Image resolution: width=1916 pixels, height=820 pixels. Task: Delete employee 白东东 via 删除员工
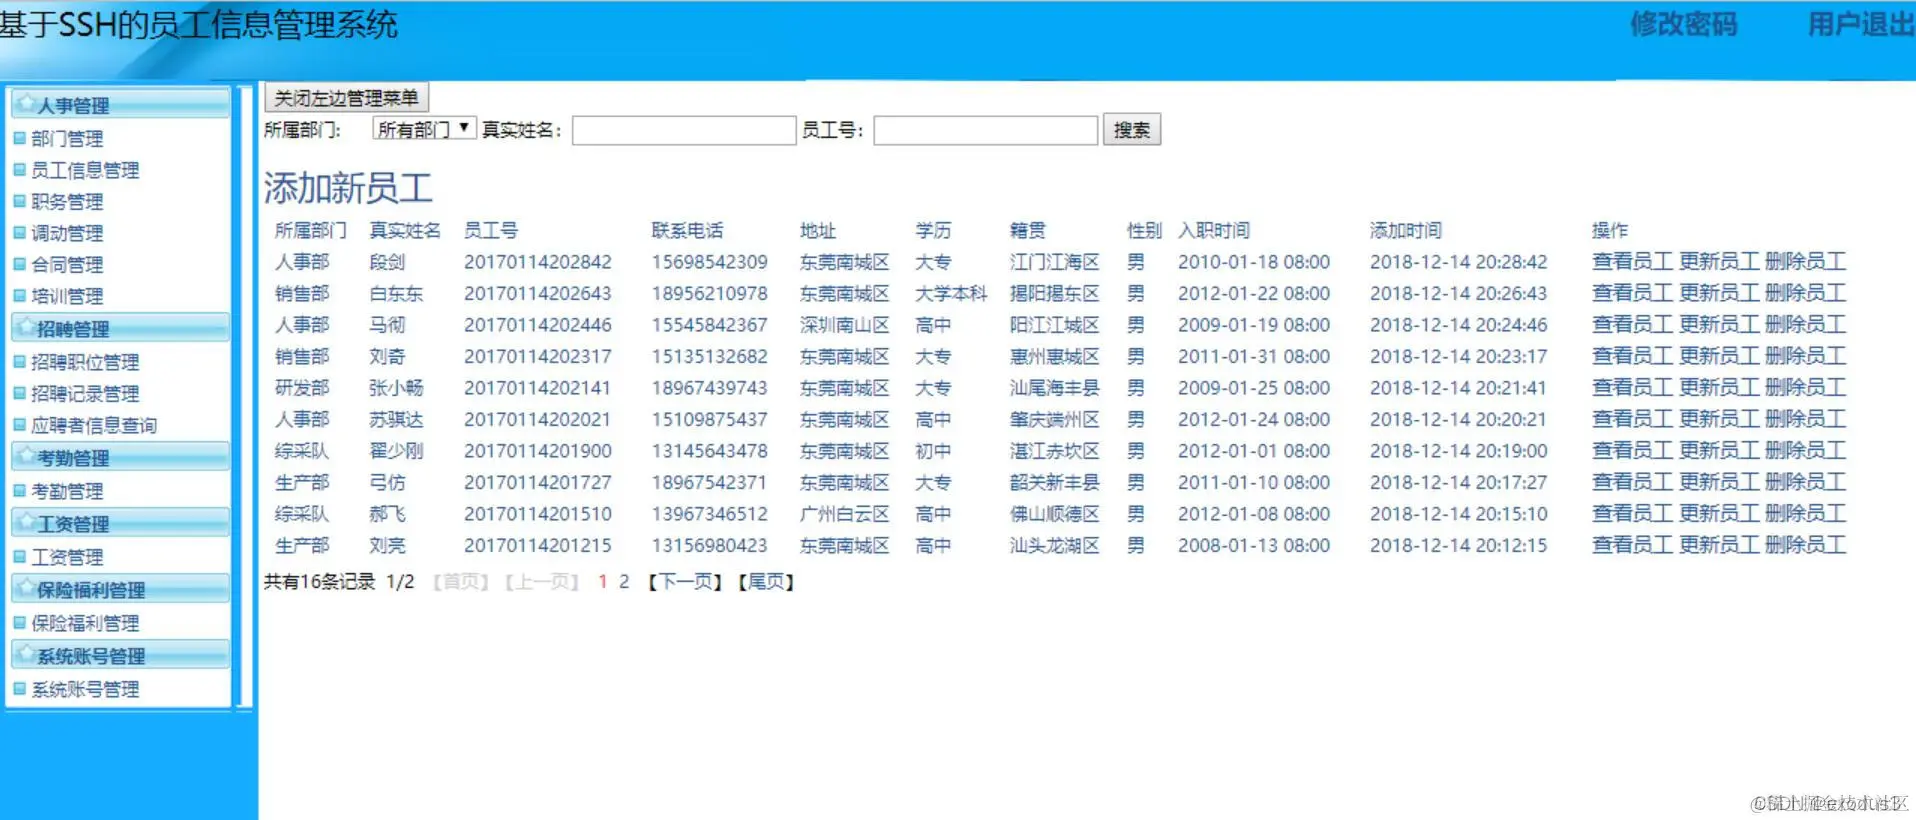[1805, 293]
